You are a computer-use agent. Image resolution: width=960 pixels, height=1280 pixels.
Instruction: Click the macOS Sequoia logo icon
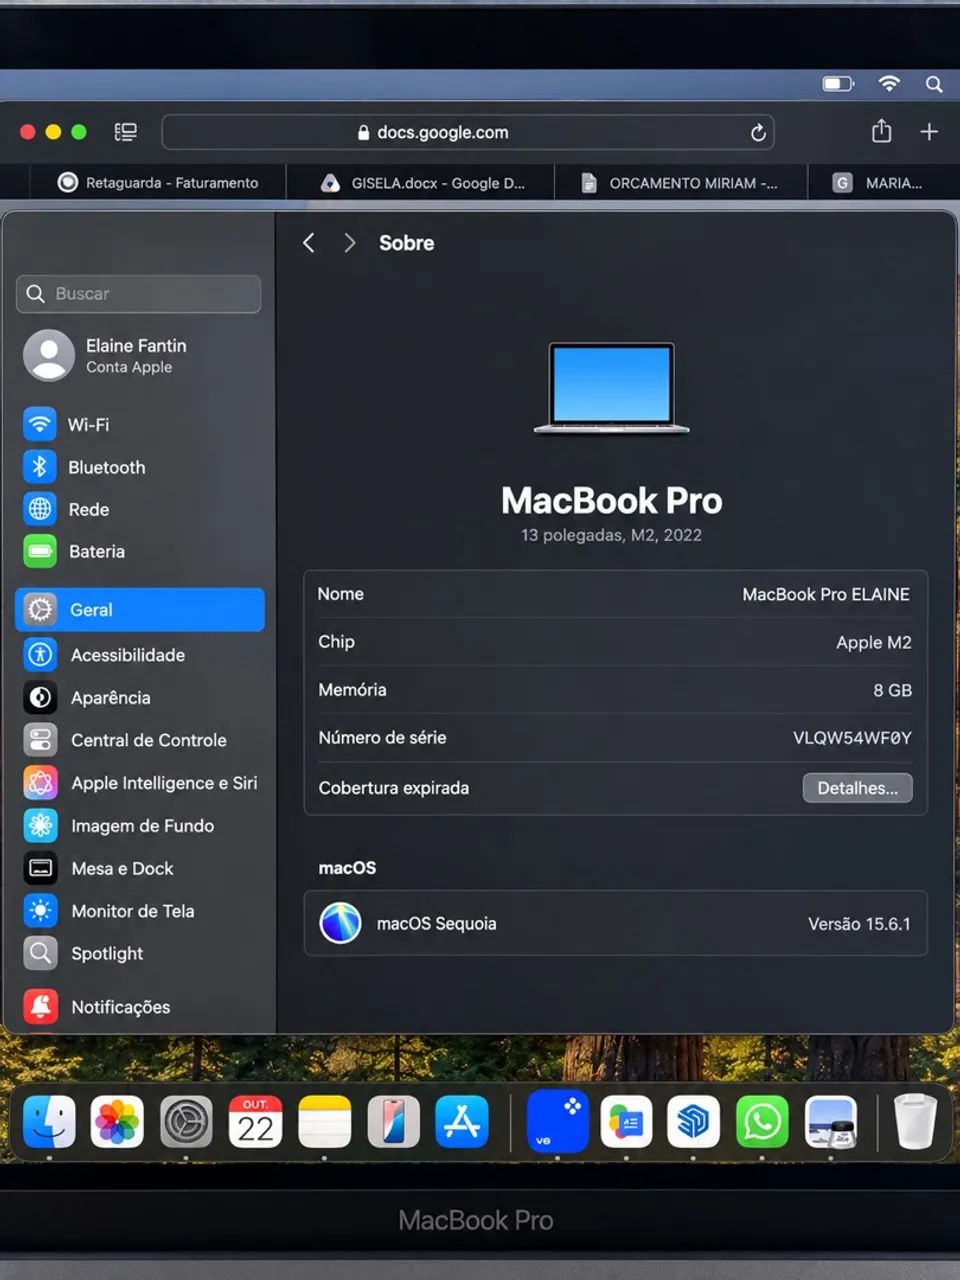(x=340, y=923)
